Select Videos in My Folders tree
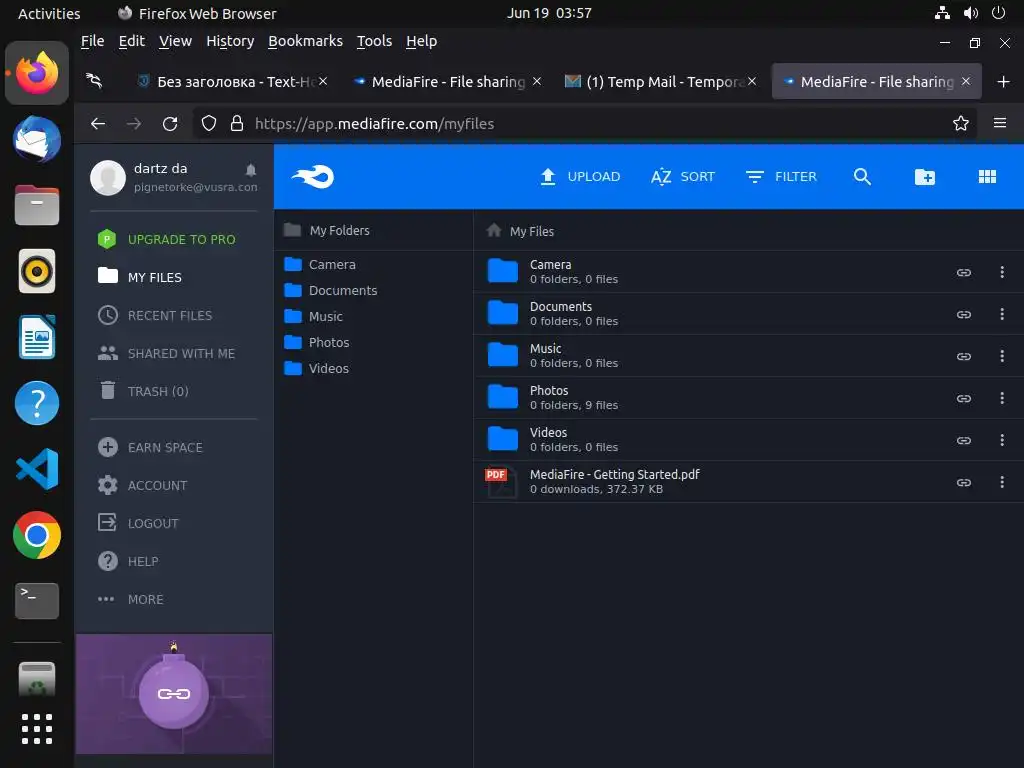 (317, 368)
